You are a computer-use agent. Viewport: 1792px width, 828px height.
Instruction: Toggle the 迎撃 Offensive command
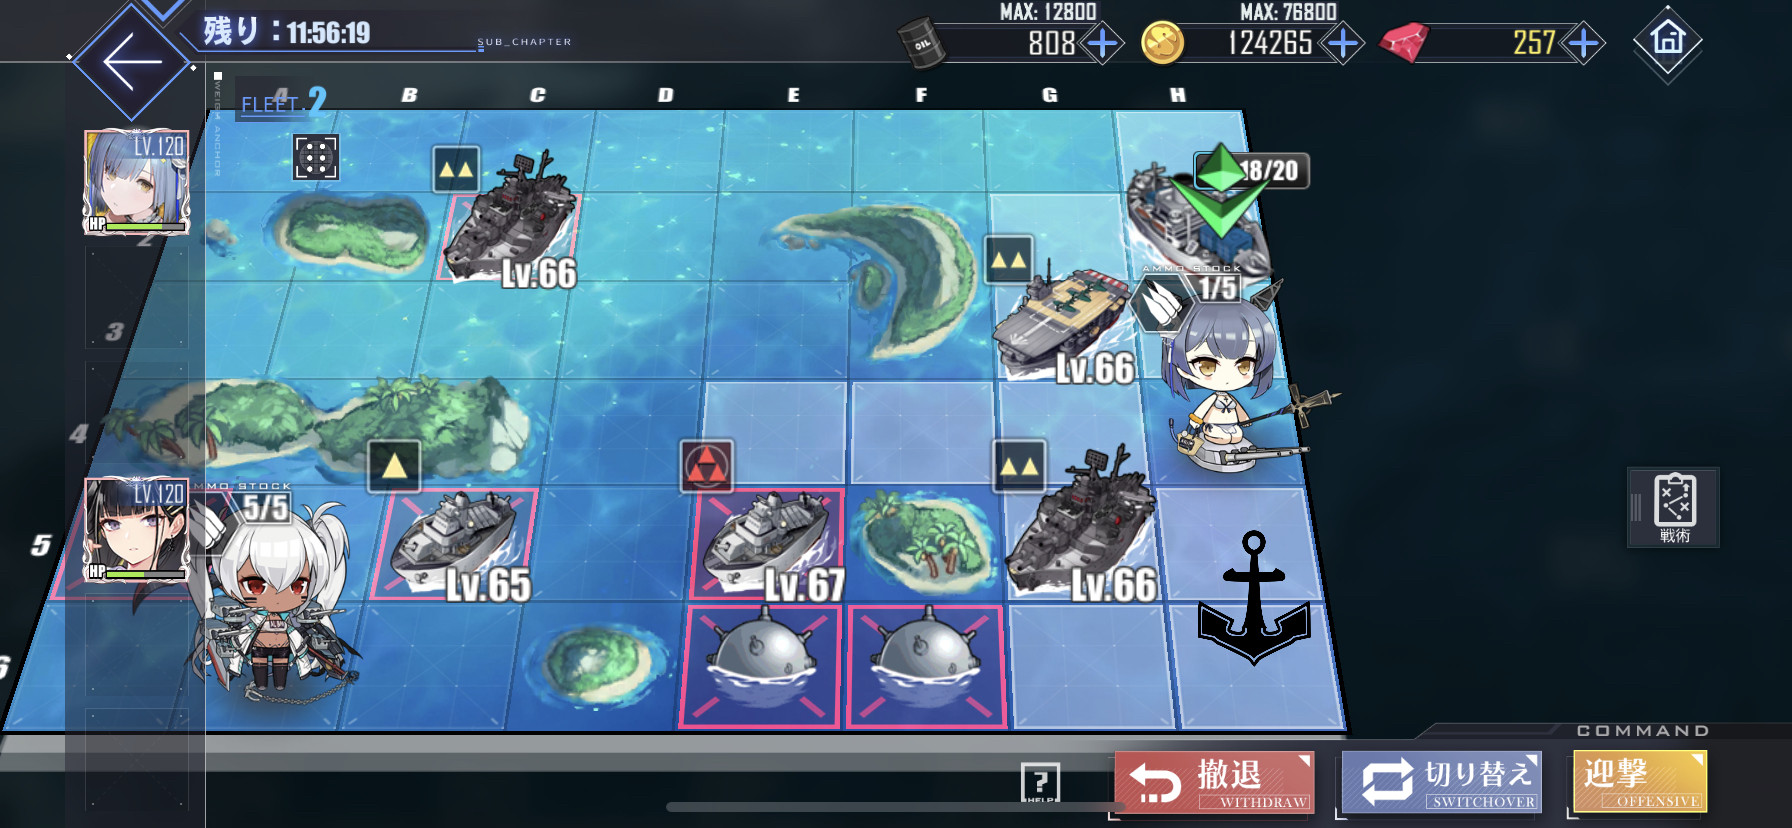[x=1640, y=781]
